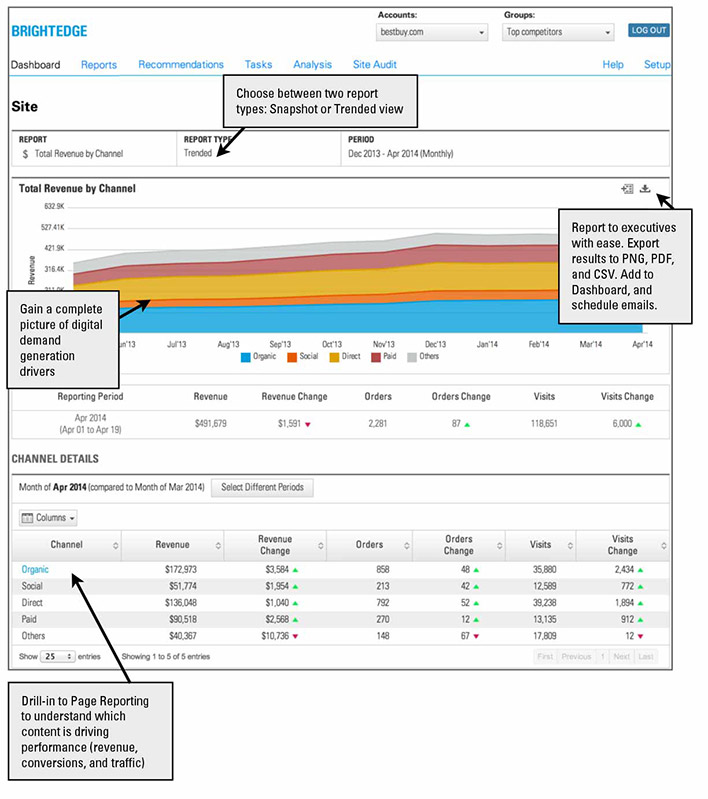Open the Columns dropdown menu
This screenshot has width=708, height=799.
[x=48, y=518]
